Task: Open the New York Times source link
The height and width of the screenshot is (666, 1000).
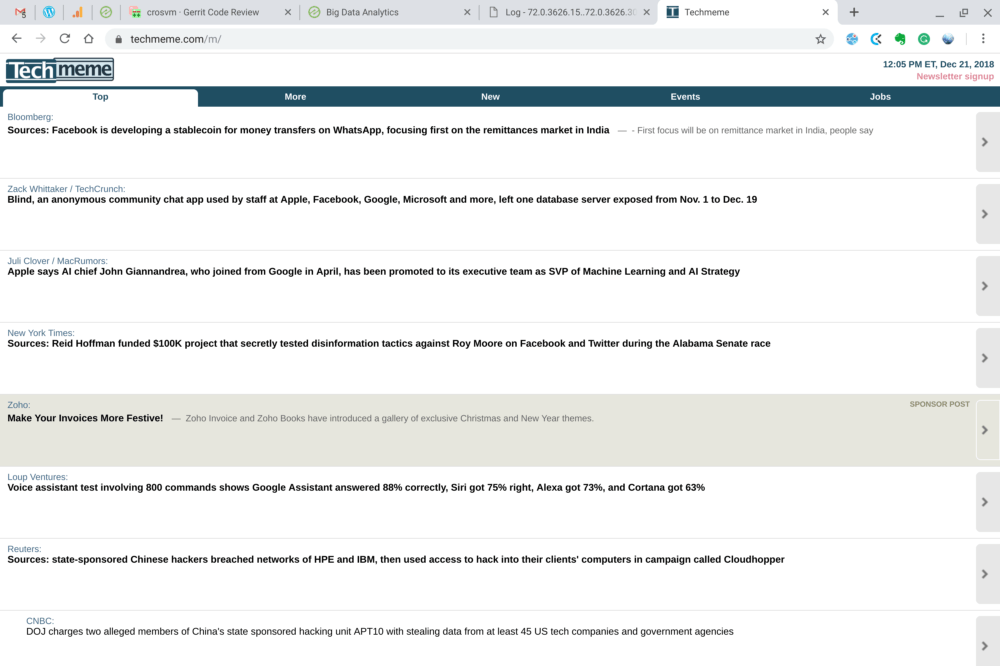Action: point(41,333)
